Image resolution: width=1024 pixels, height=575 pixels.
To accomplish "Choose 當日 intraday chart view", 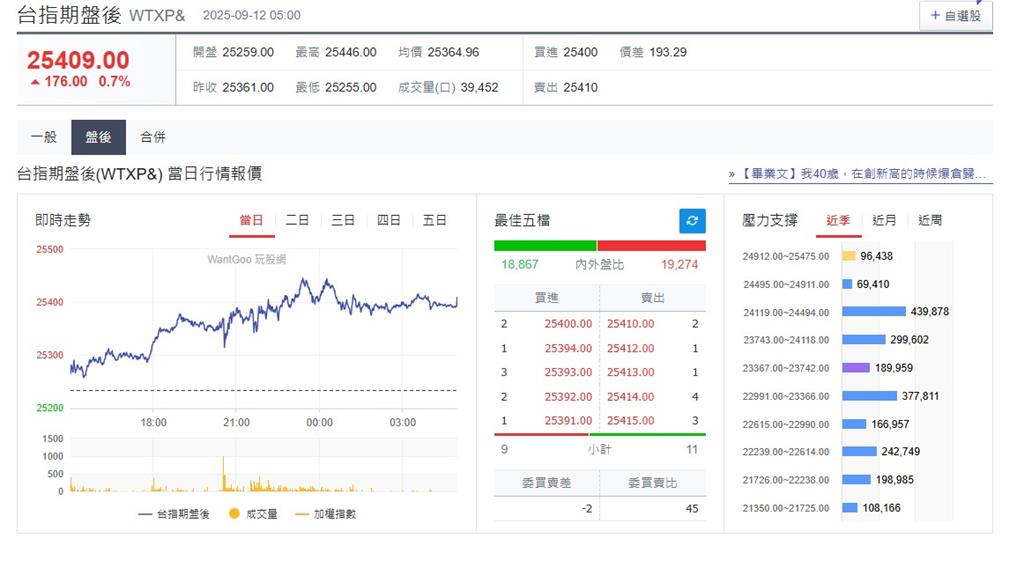I will (251, 221).
